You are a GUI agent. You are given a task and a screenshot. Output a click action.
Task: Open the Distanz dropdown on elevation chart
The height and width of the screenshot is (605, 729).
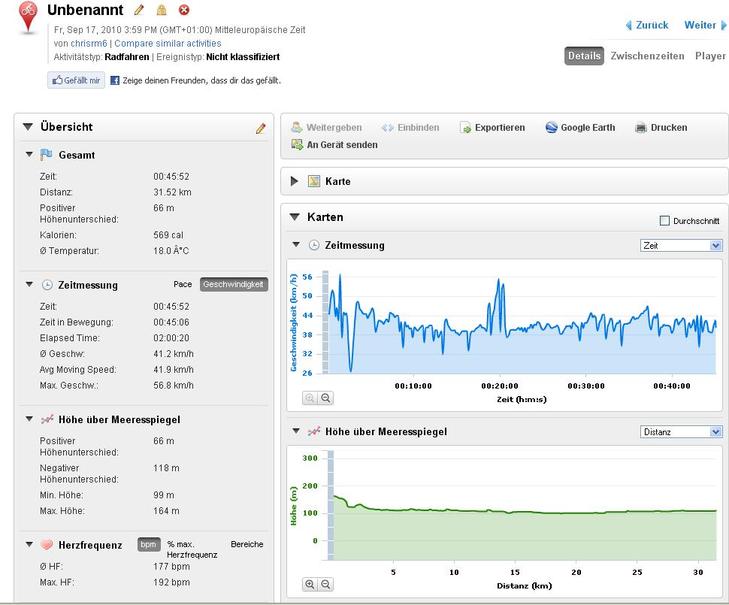pos(680,432)
